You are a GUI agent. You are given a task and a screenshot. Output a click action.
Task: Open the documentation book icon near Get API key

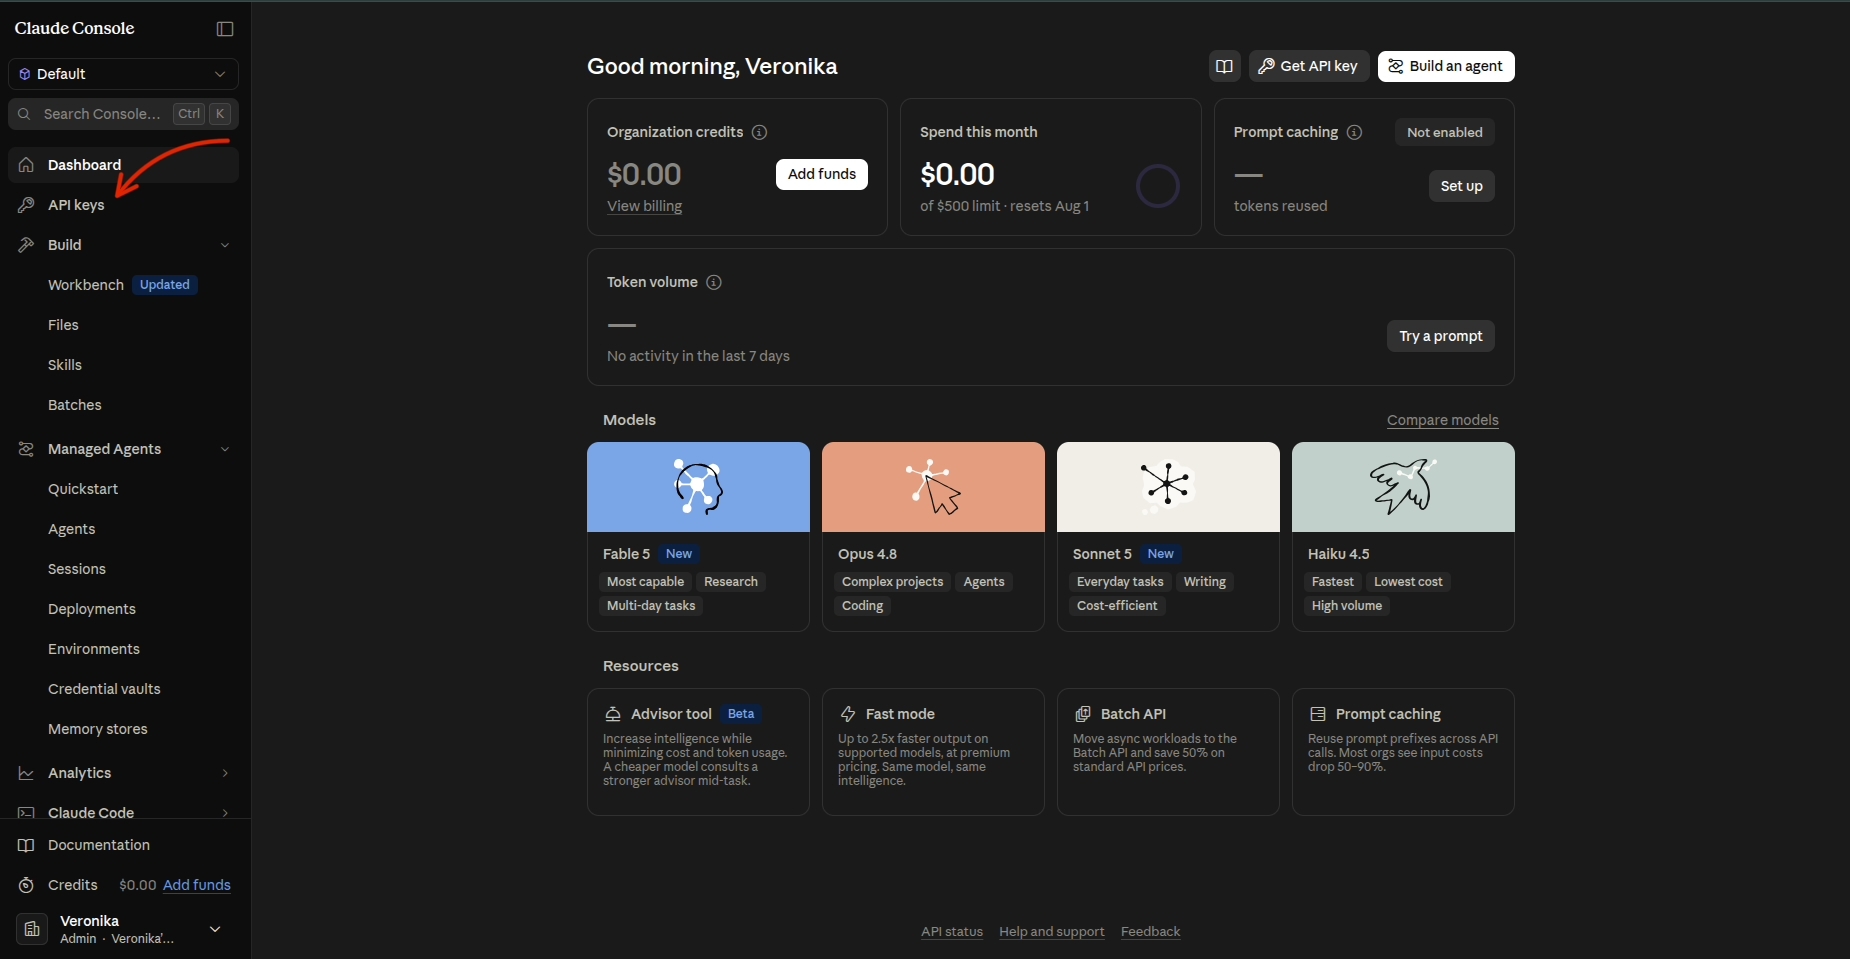pos(1224,66)
